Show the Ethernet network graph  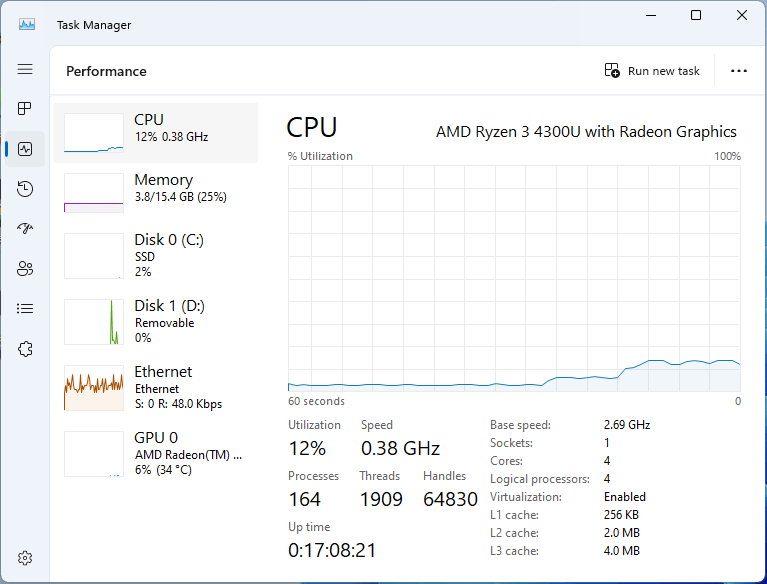pos(155,387)
